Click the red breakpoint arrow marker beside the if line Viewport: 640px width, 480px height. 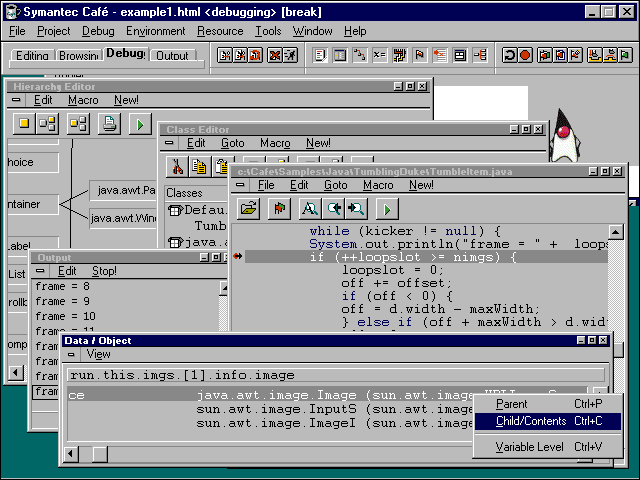237,256
